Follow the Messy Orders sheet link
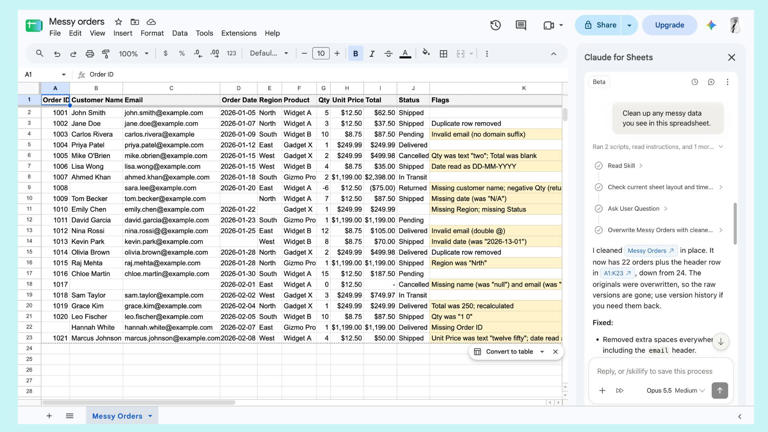 650,250
